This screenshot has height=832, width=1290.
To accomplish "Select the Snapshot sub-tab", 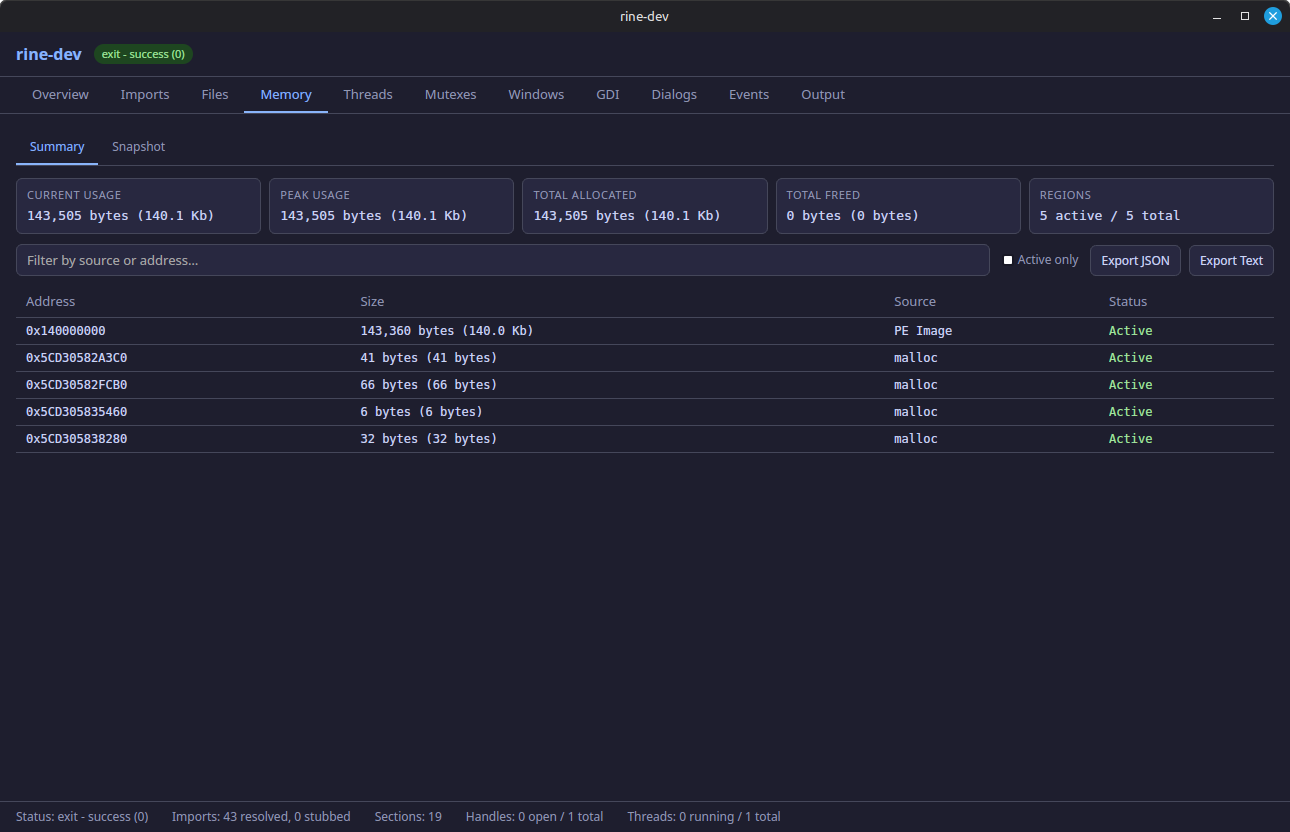I will 138,146.
